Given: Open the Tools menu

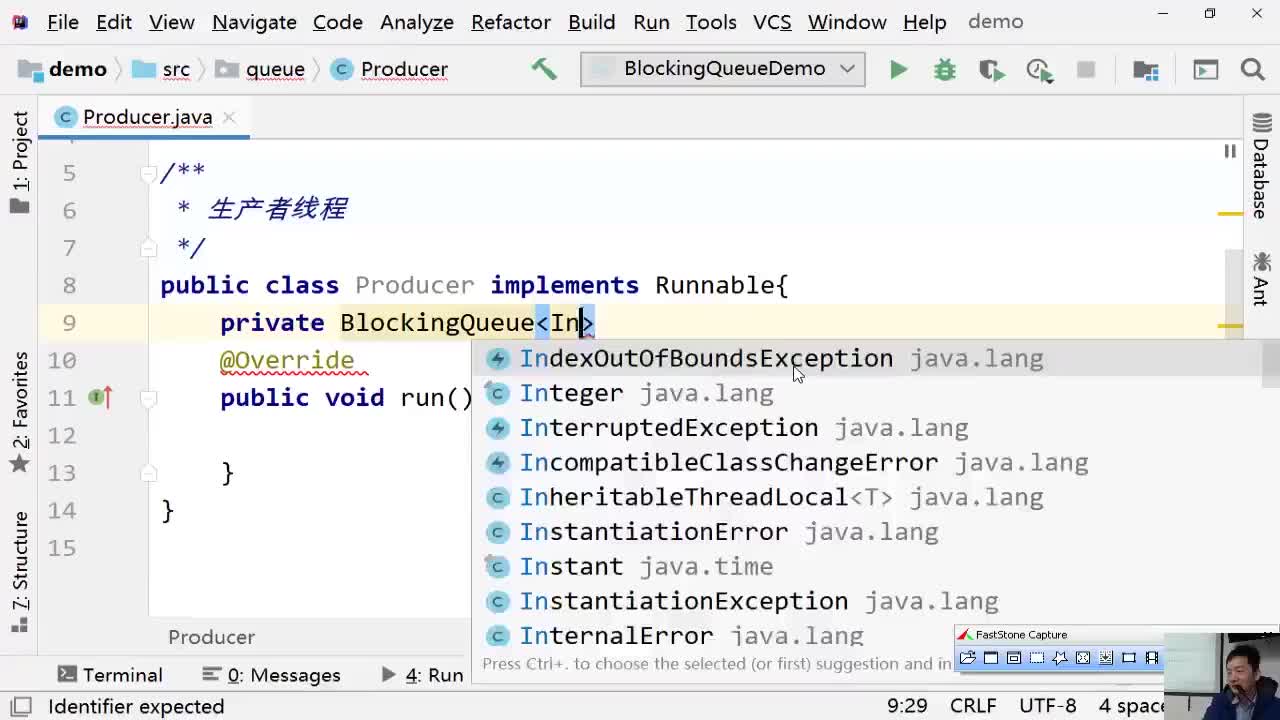Looking at the screenshot, I should [x=710, y=21].
